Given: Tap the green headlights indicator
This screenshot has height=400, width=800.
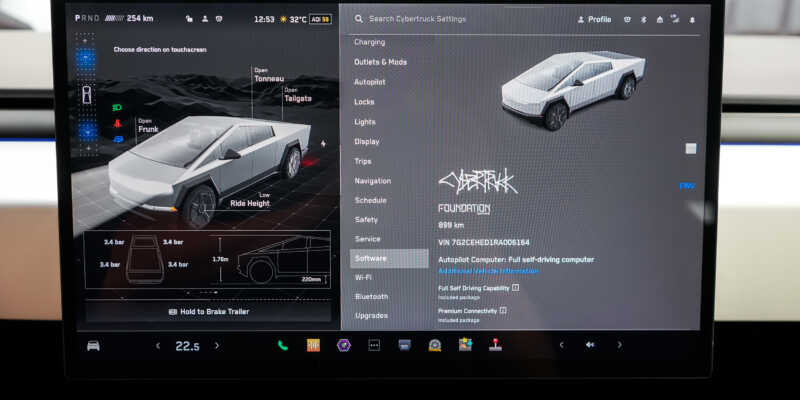Looking at the screenshot, I should click(x=117, y=108).
